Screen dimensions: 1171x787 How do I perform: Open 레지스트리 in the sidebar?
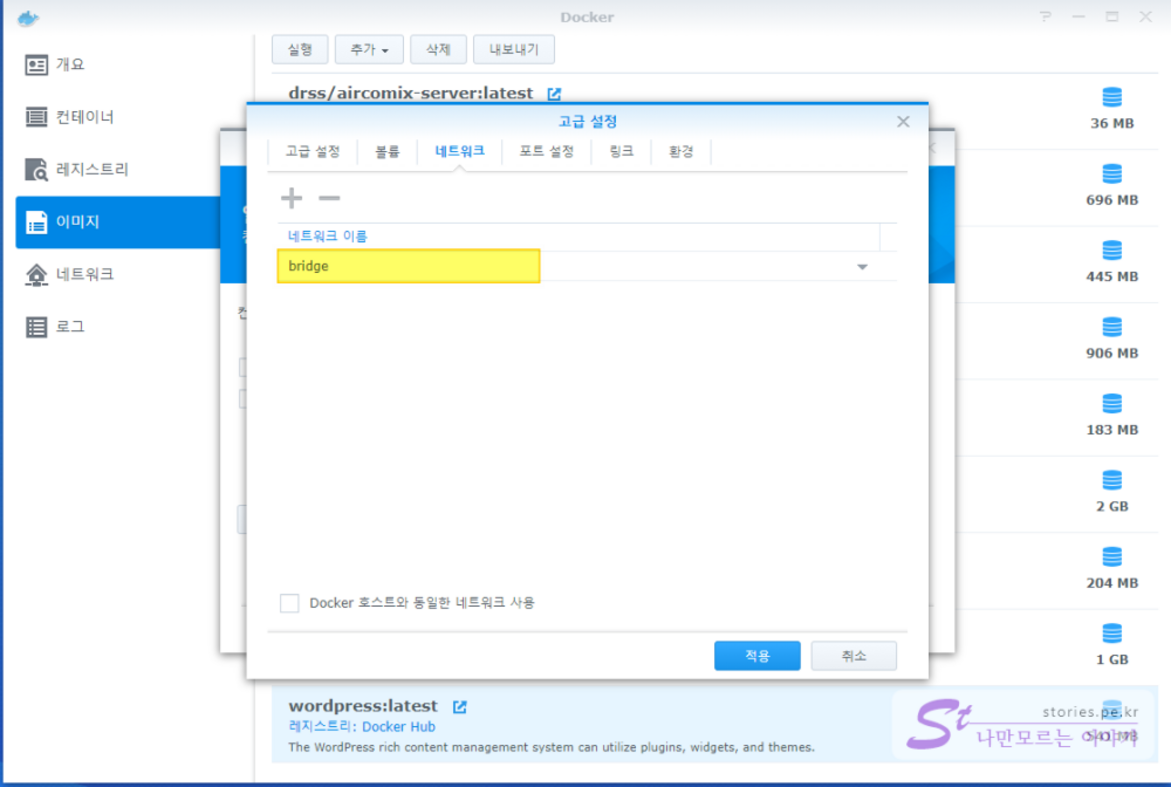pos(92,170)
